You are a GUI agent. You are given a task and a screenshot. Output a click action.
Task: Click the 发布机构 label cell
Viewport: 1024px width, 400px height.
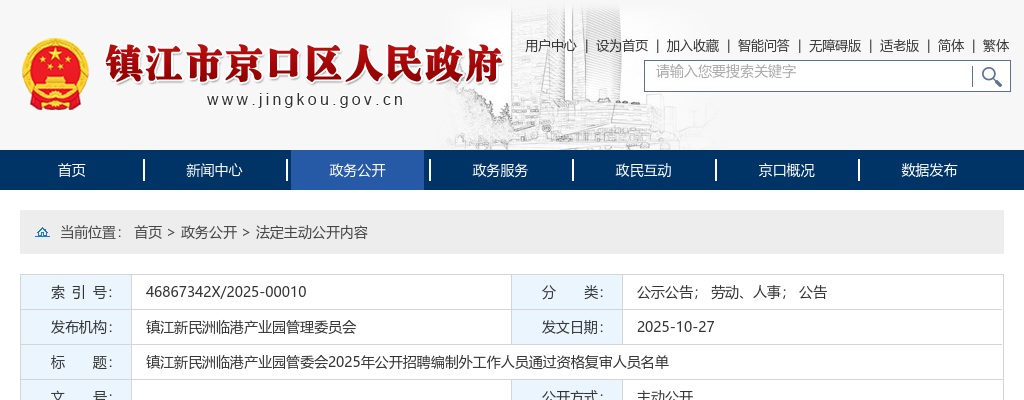click(76, 327)
